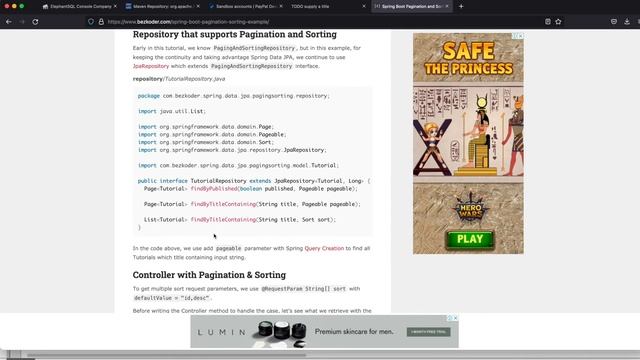This screenshot has height=360, width=640.
Task: Click the 'defaultValue = "id,desc"' inline code
Action: (171, 298)
